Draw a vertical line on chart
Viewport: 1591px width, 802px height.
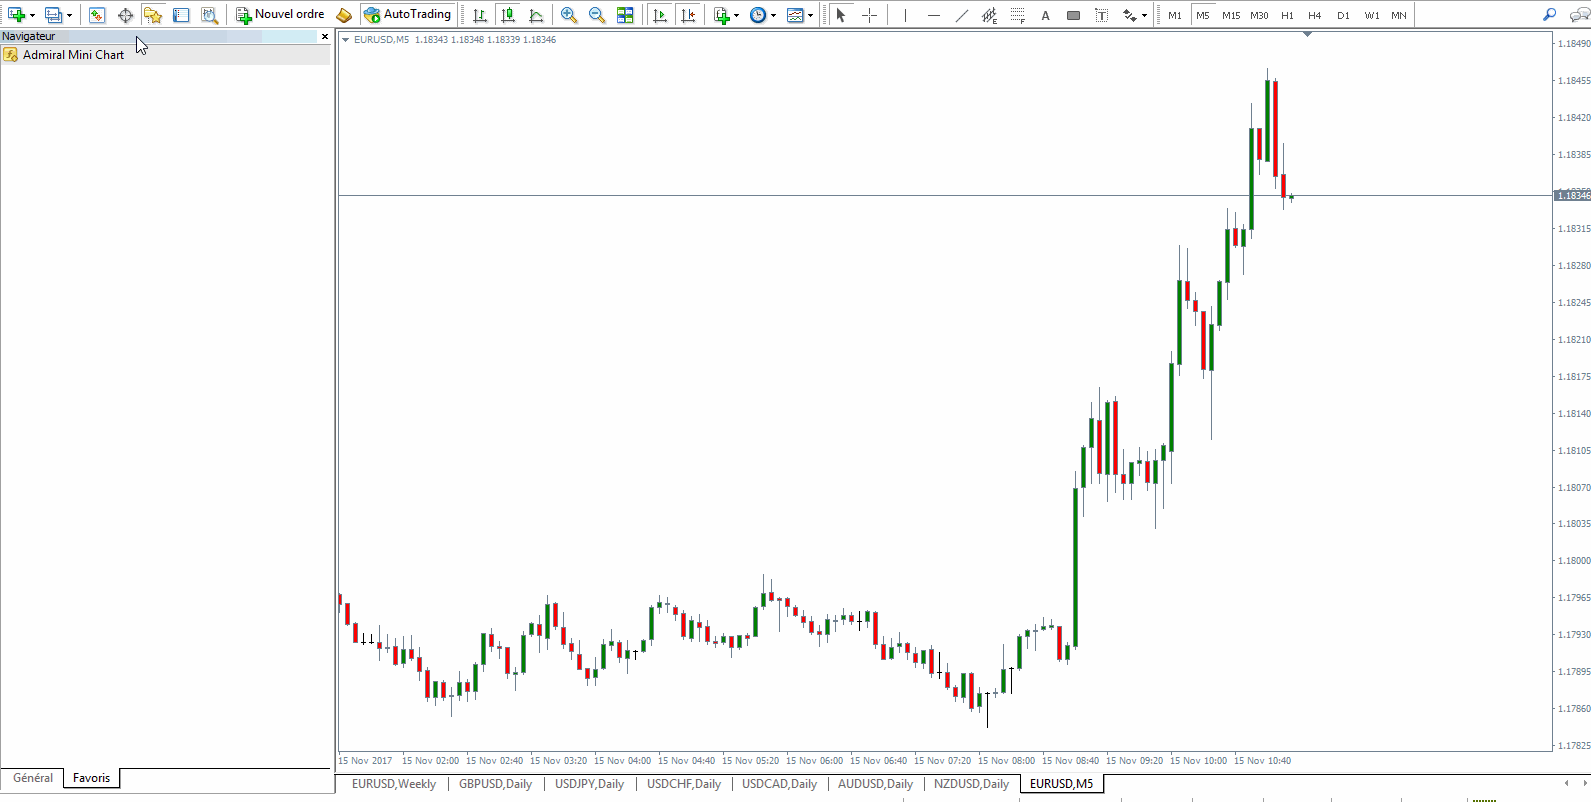pos(905,15)
